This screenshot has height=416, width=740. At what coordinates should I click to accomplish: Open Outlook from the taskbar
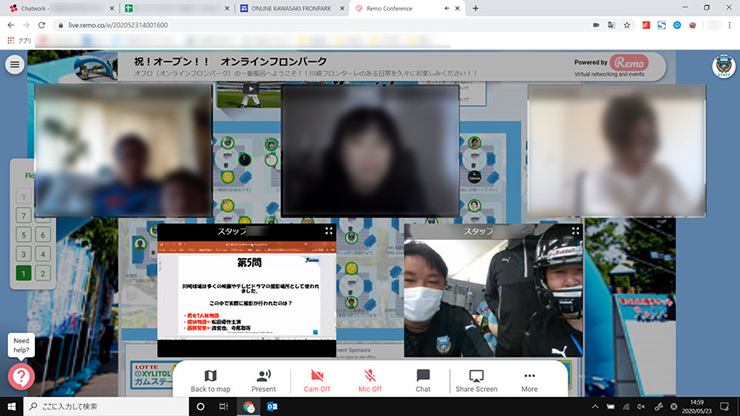(272, 407)
